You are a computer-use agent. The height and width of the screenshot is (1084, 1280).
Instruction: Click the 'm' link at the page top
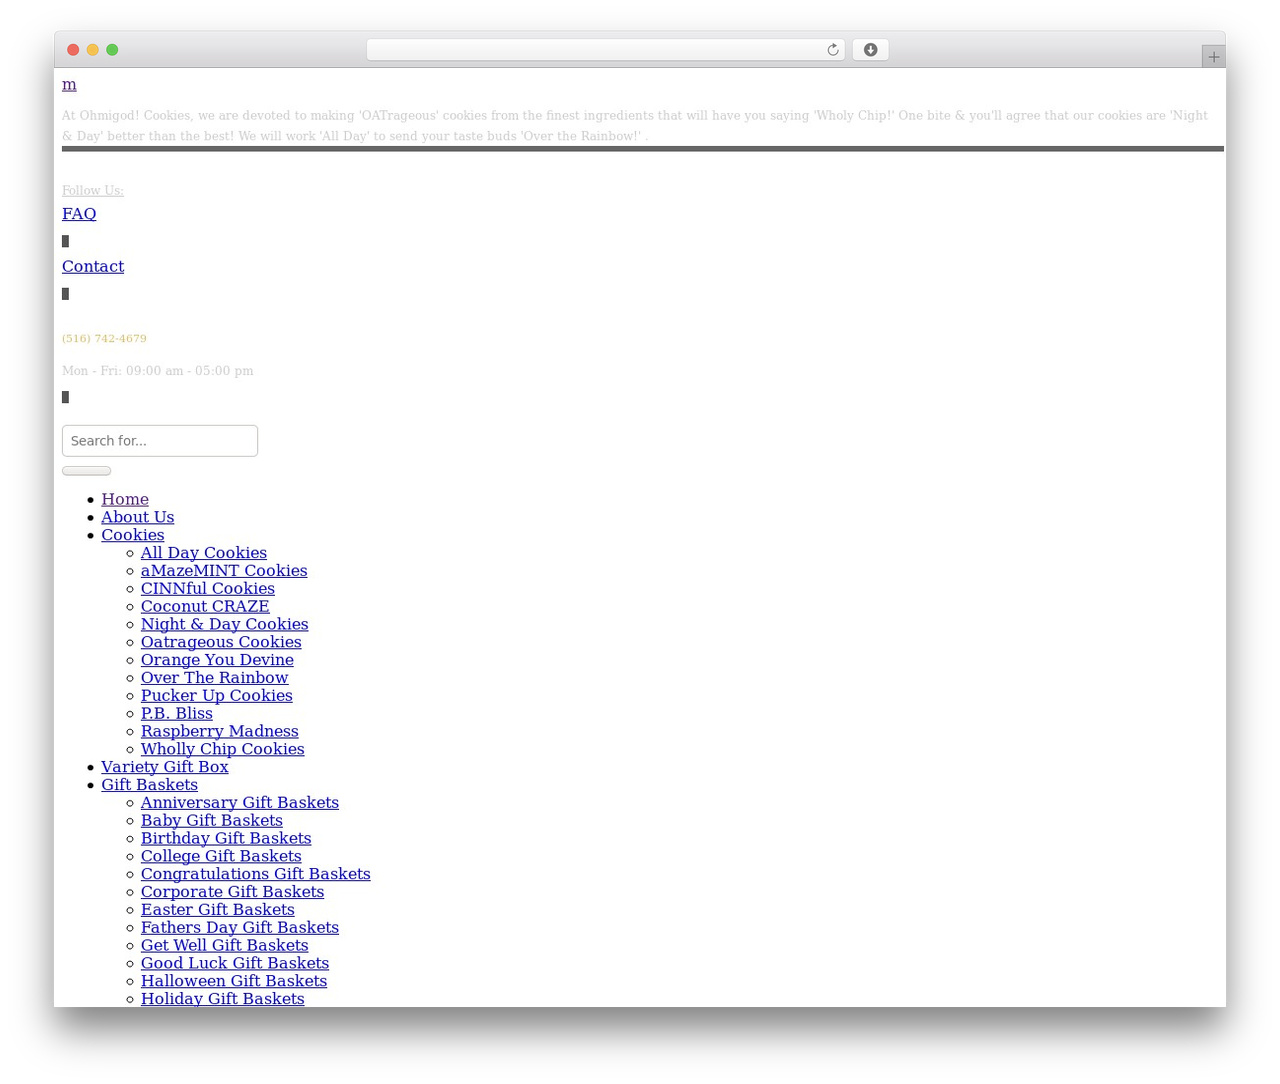[x=69, y=84]
